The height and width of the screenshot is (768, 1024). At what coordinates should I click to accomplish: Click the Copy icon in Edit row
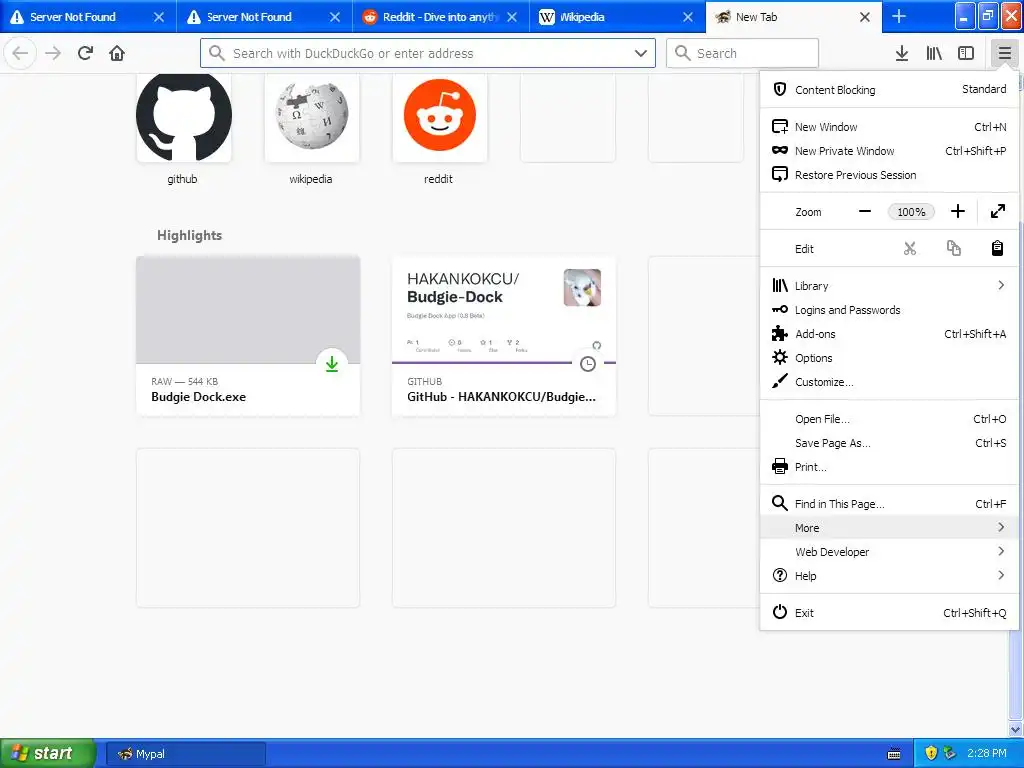coord(953,249)
